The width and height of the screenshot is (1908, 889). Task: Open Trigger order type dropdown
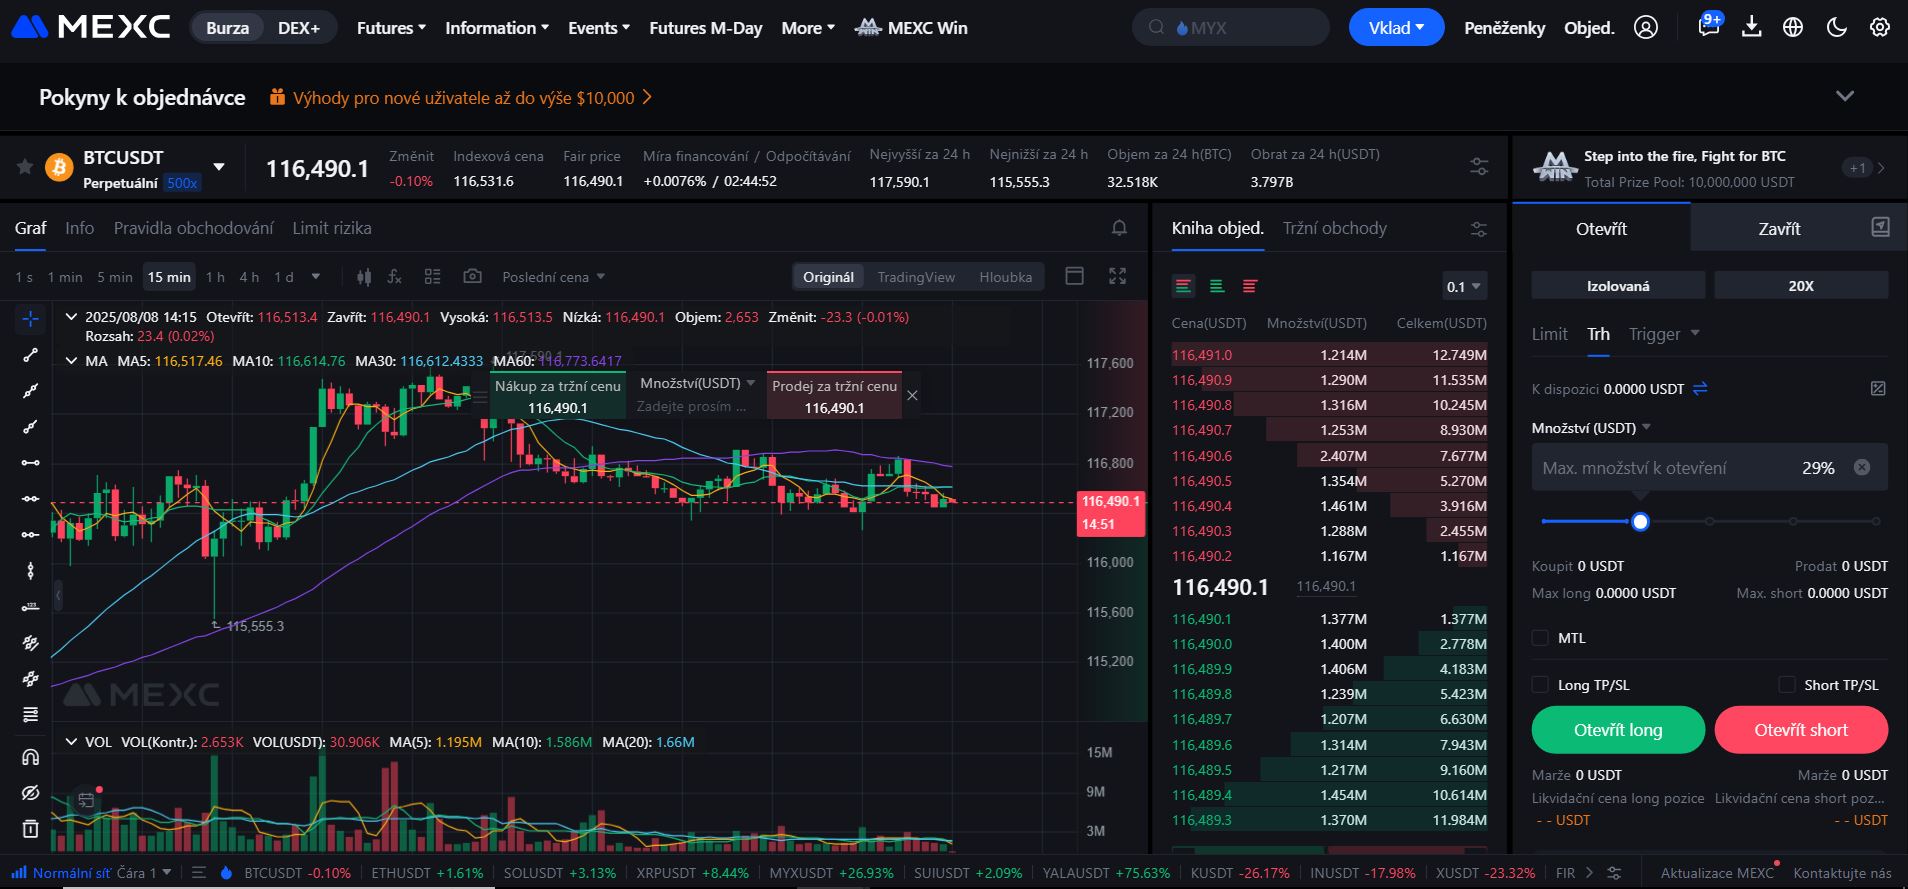click(x=1664, y=334)
